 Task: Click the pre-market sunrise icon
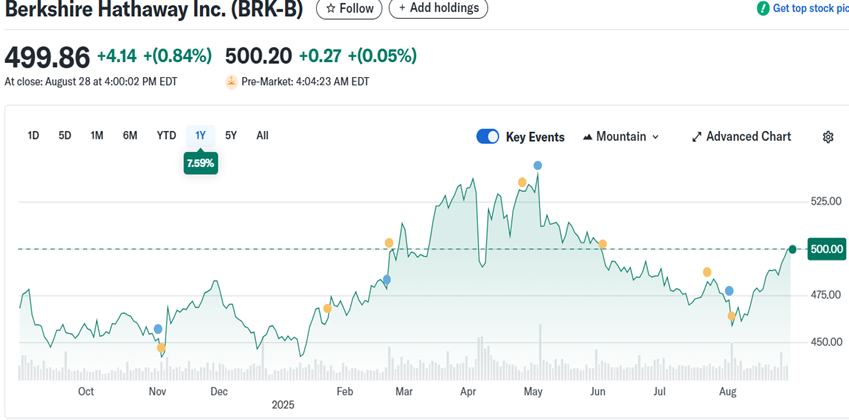click(231, 82)
